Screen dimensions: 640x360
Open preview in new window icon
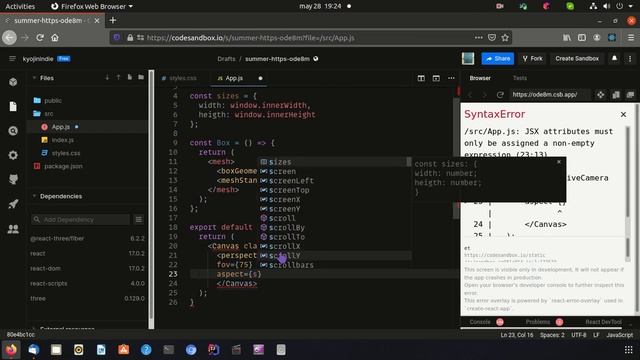coord(631,95)
